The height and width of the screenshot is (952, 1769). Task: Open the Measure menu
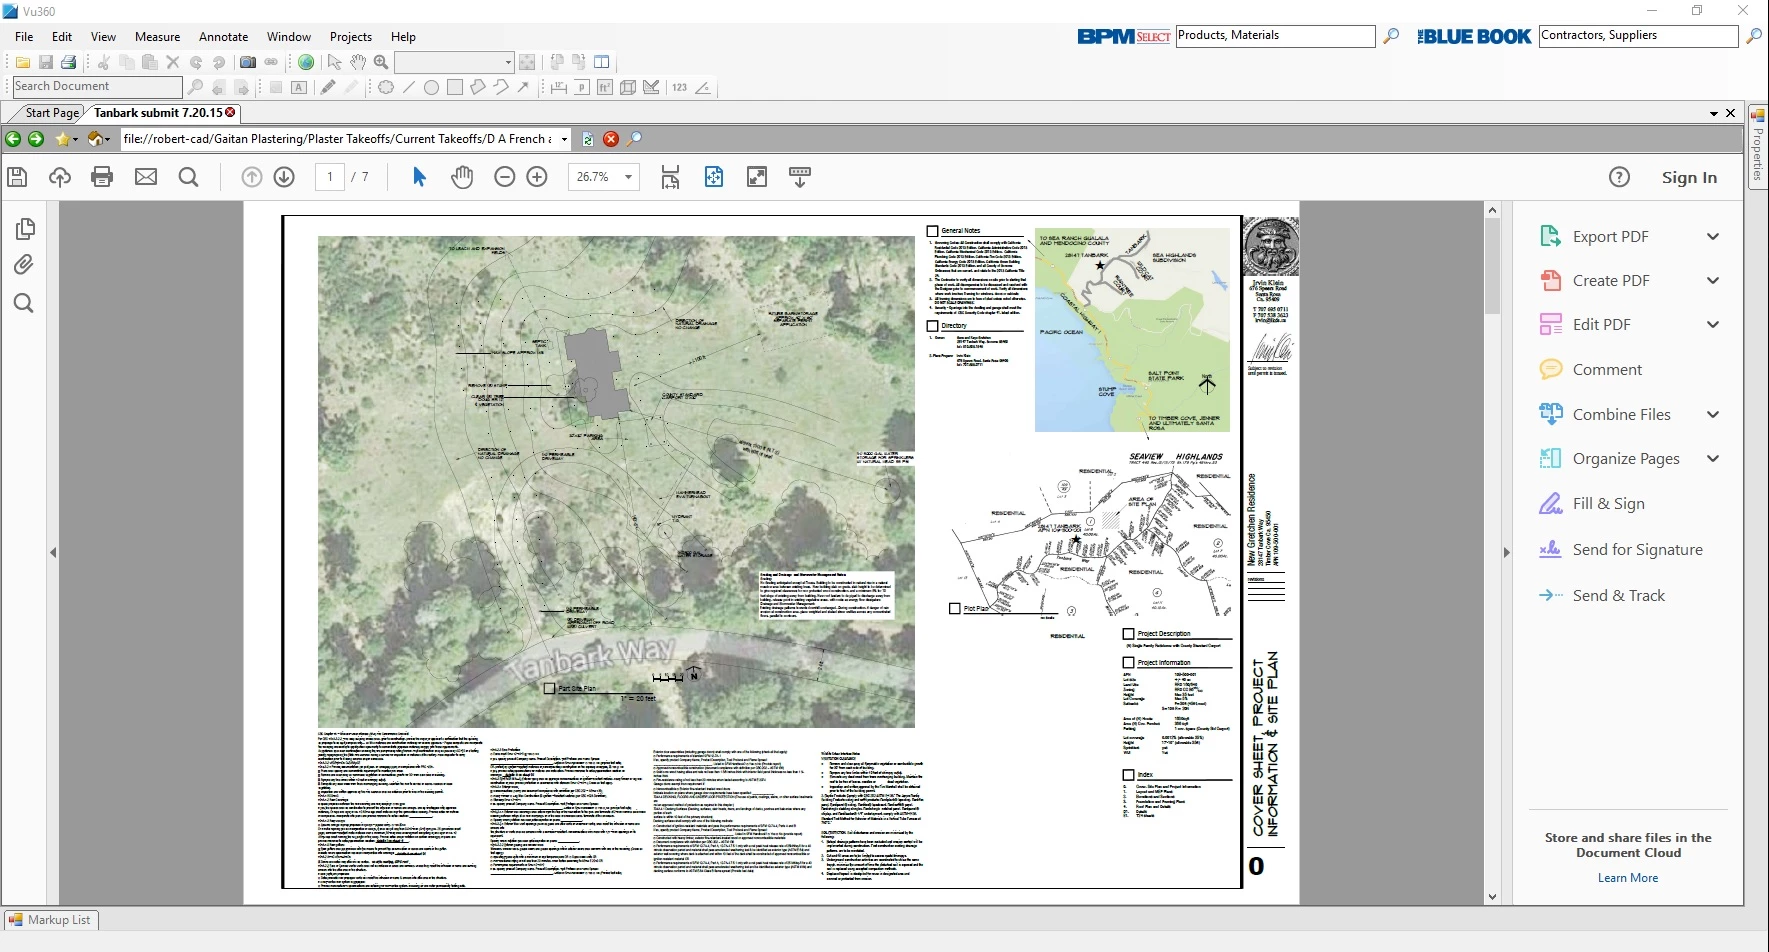click(x=157, y=37)
